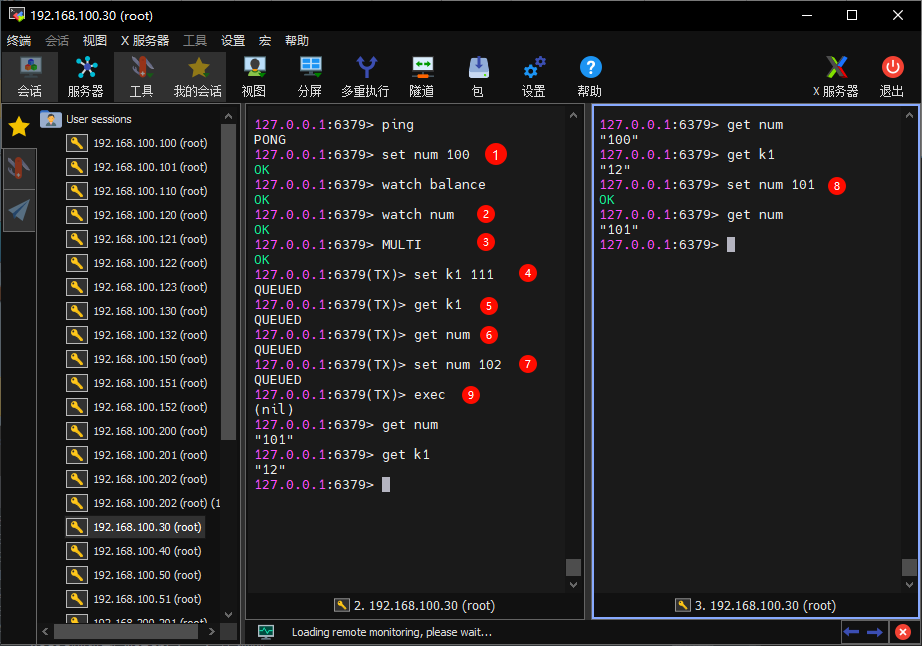Select session 192.168.100.122 (root)
922x646 pixels.
pos(137,263)
